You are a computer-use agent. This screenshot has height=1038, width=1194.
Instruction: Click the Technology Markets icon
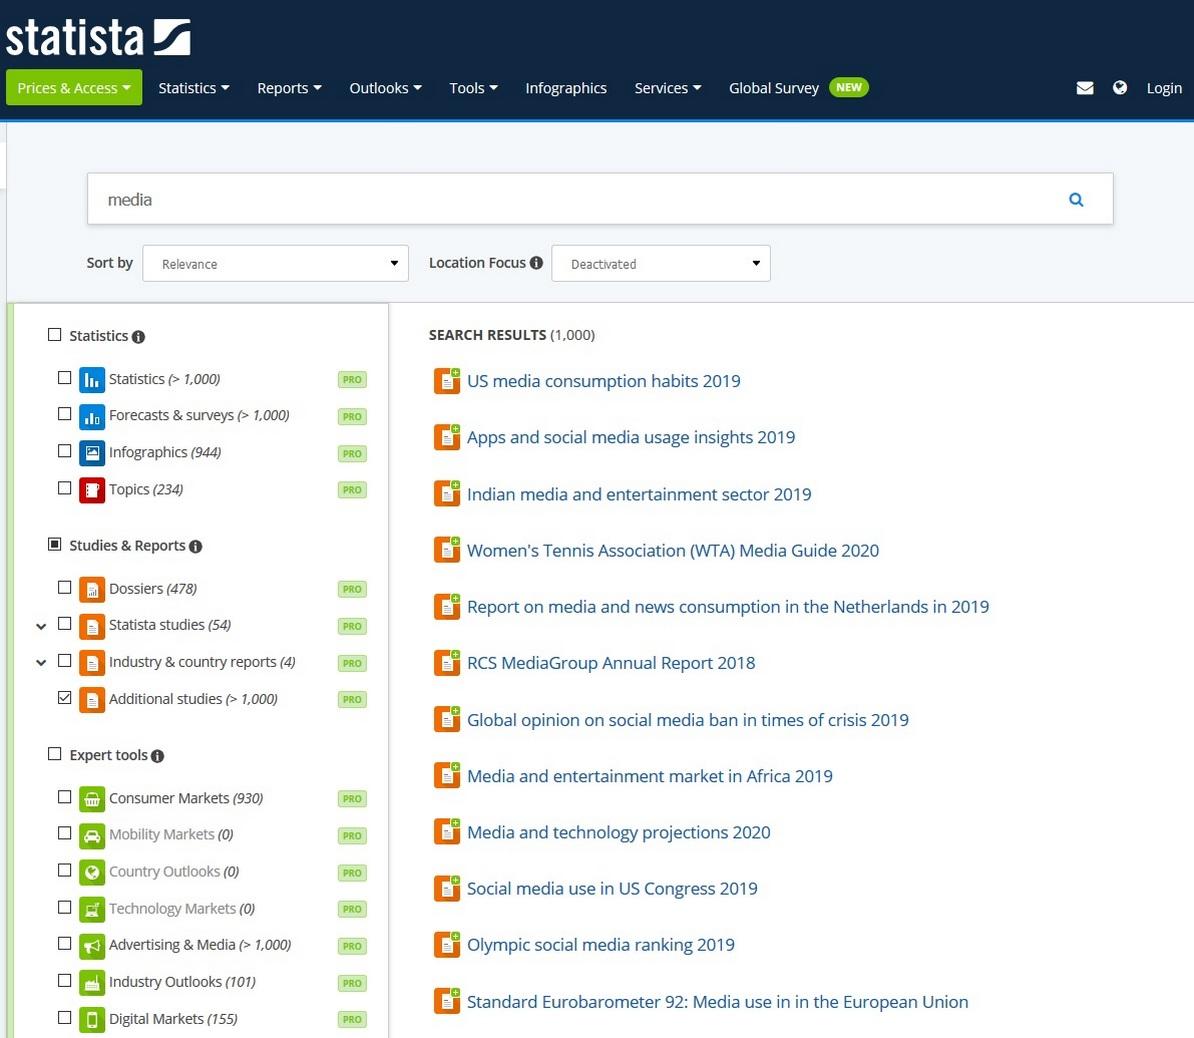pyautogui.click(x=92, y=909)
